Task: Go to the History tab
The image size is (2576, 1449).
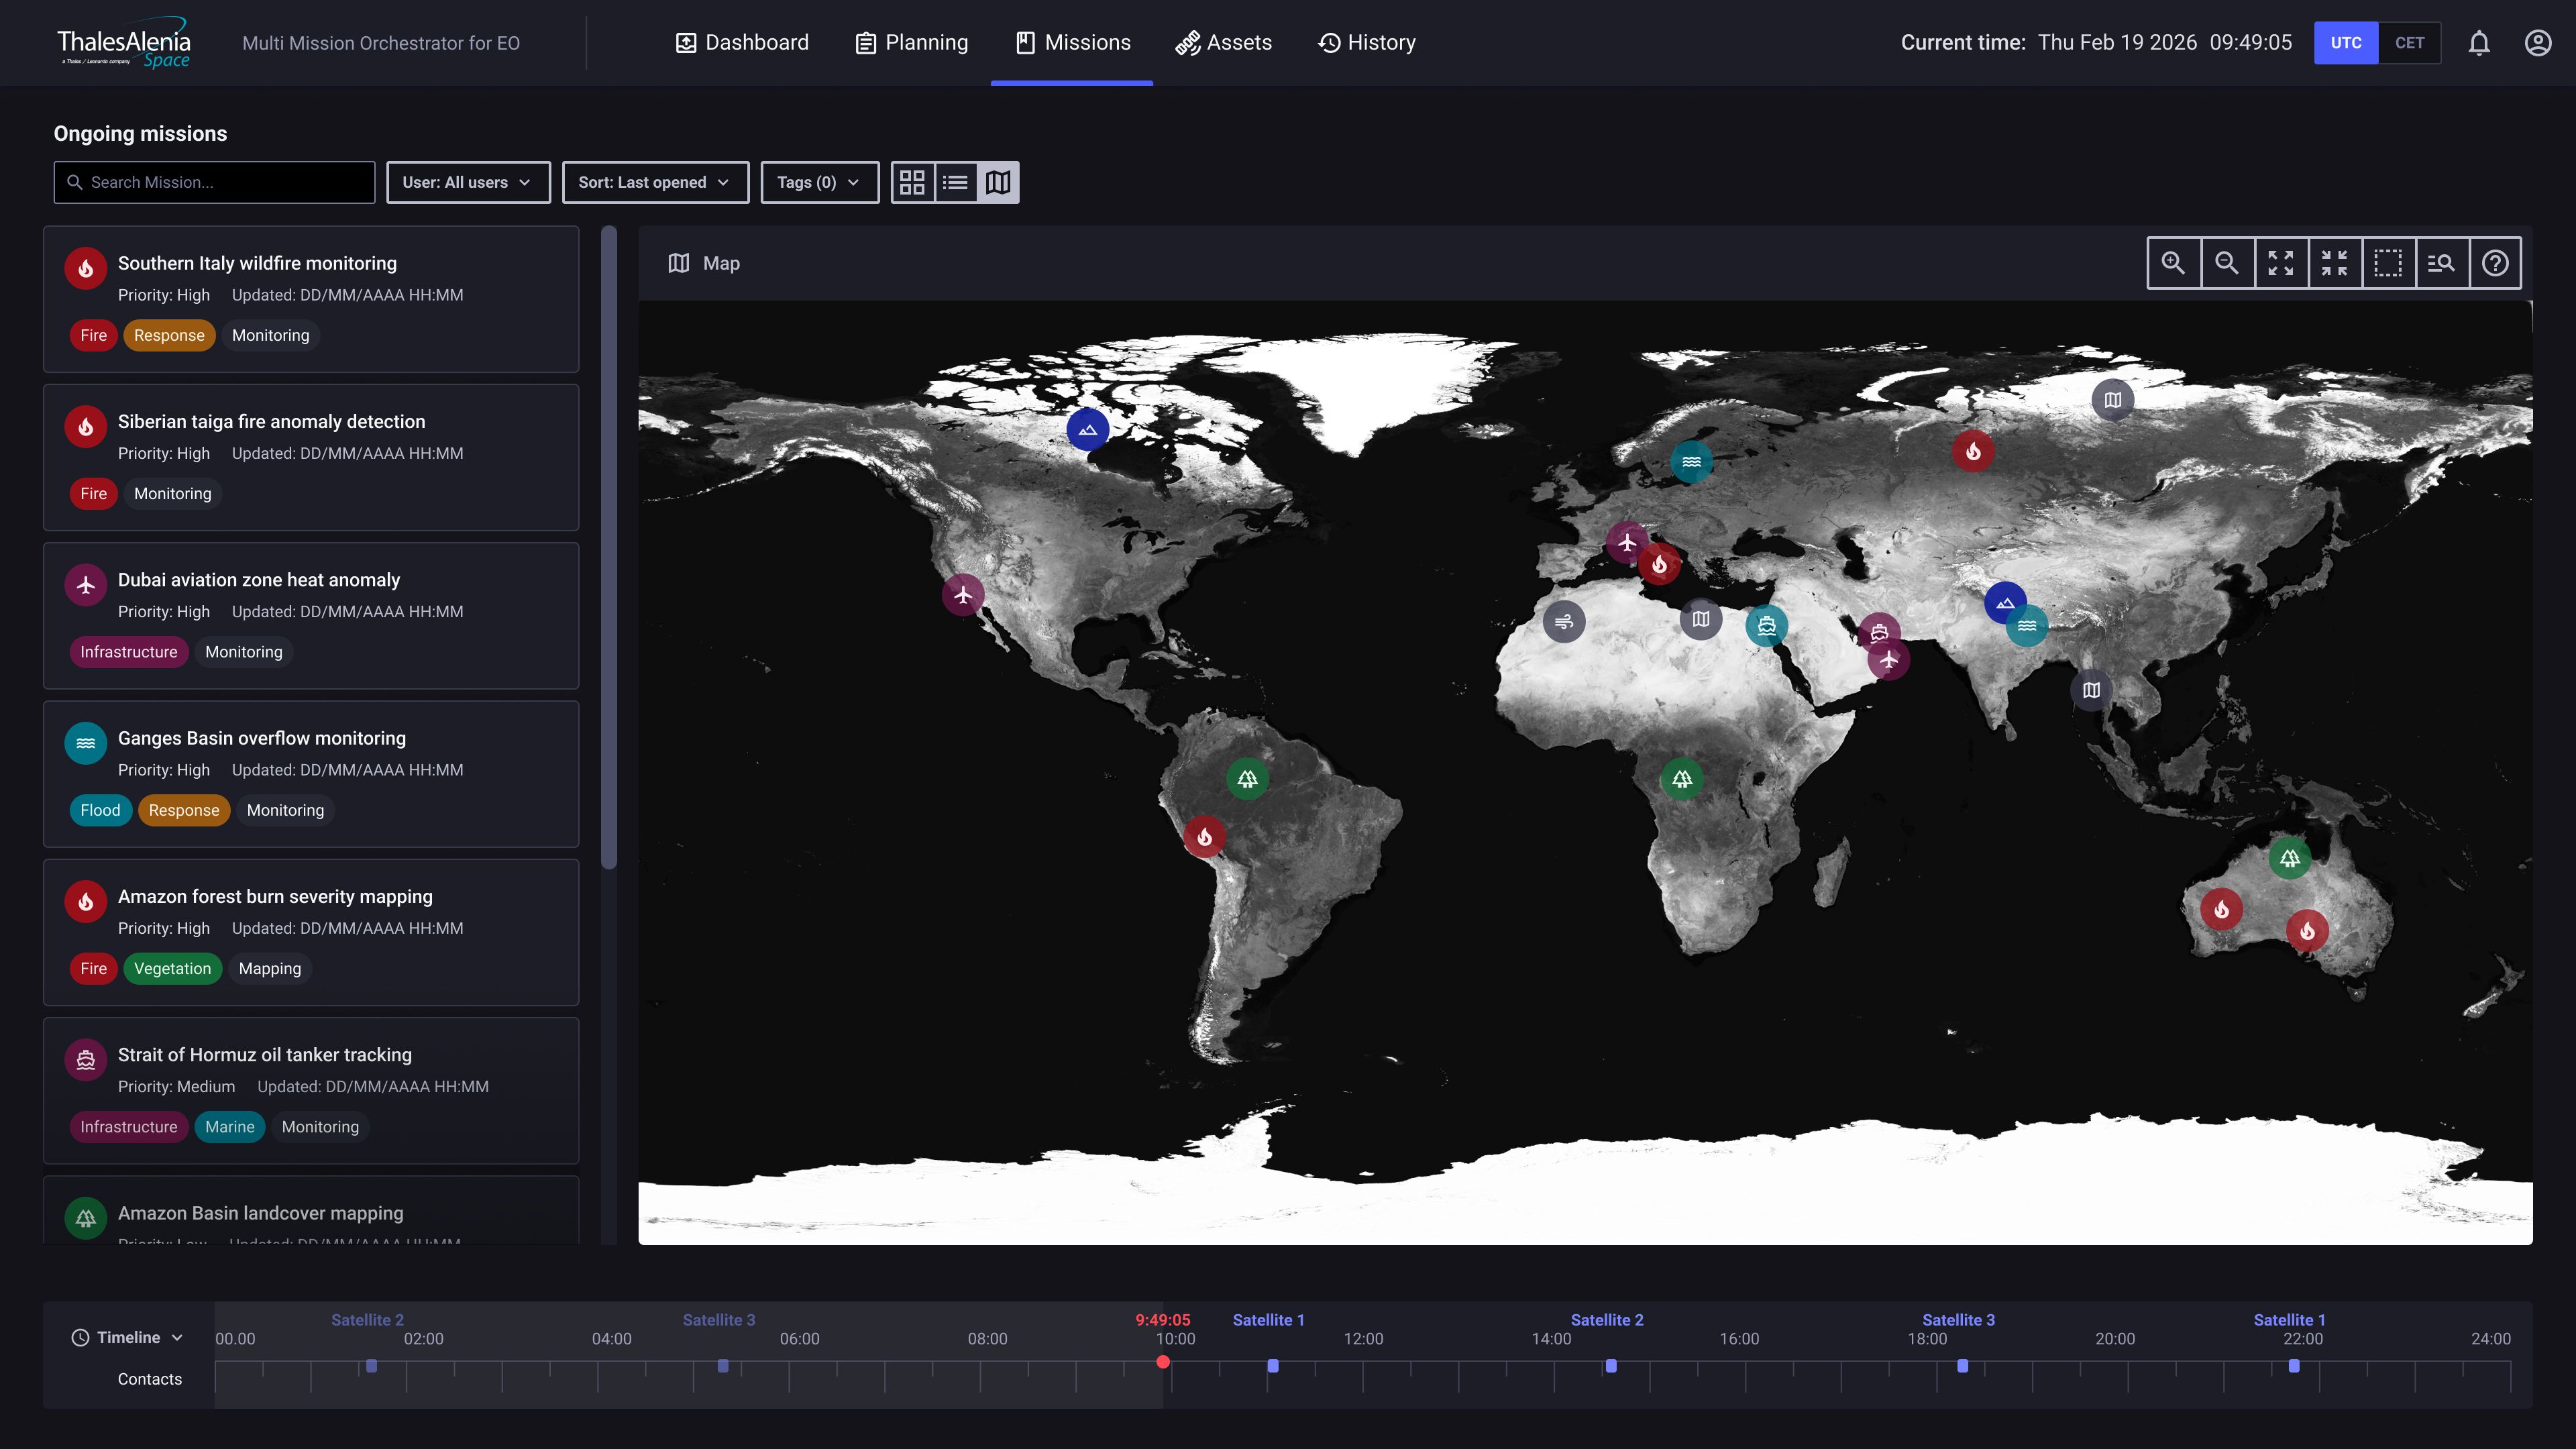Action: tap(1366, 43)
